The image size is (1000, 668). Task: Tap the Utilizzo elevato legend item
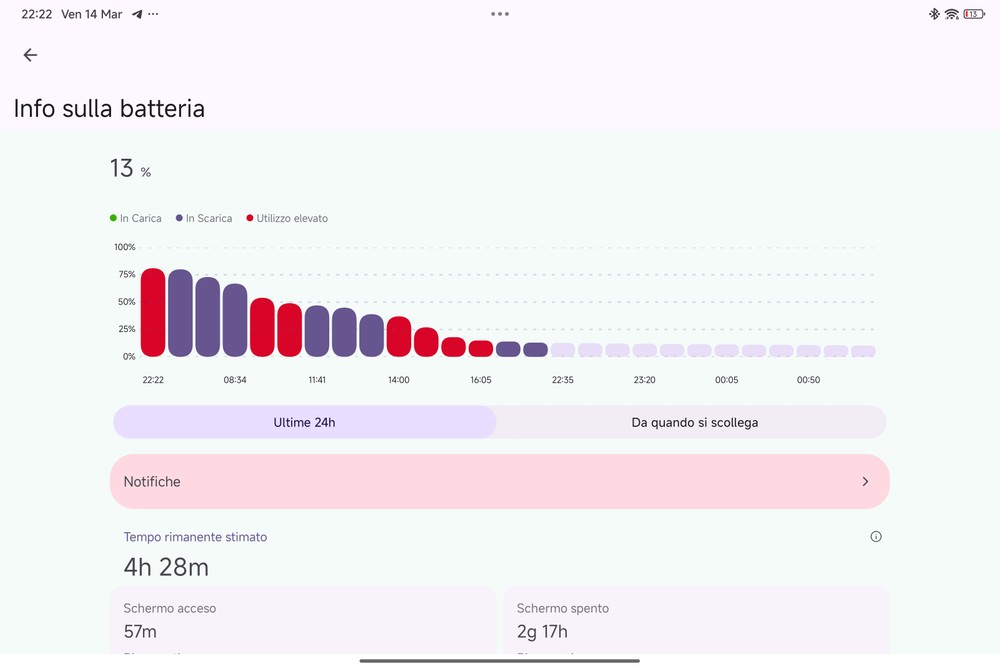[286, 218]
